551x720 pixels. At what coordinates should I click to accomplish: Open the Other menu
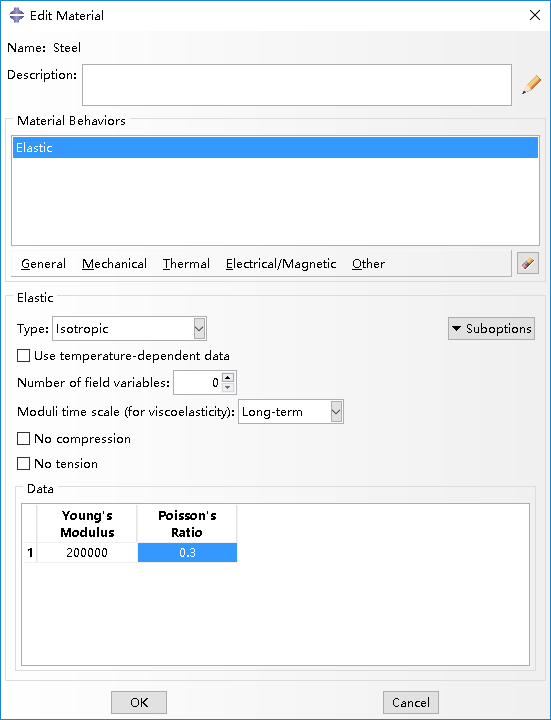(x=368, y=264)
